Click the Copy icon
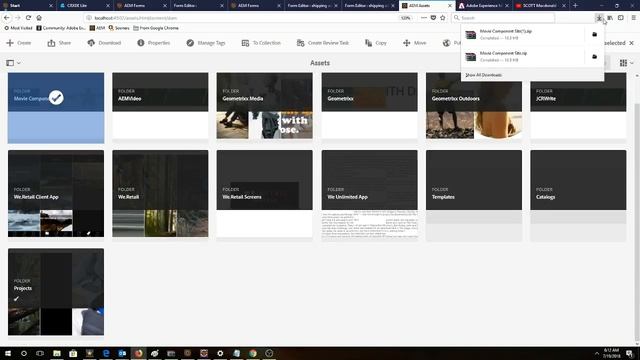 [368, 43]
